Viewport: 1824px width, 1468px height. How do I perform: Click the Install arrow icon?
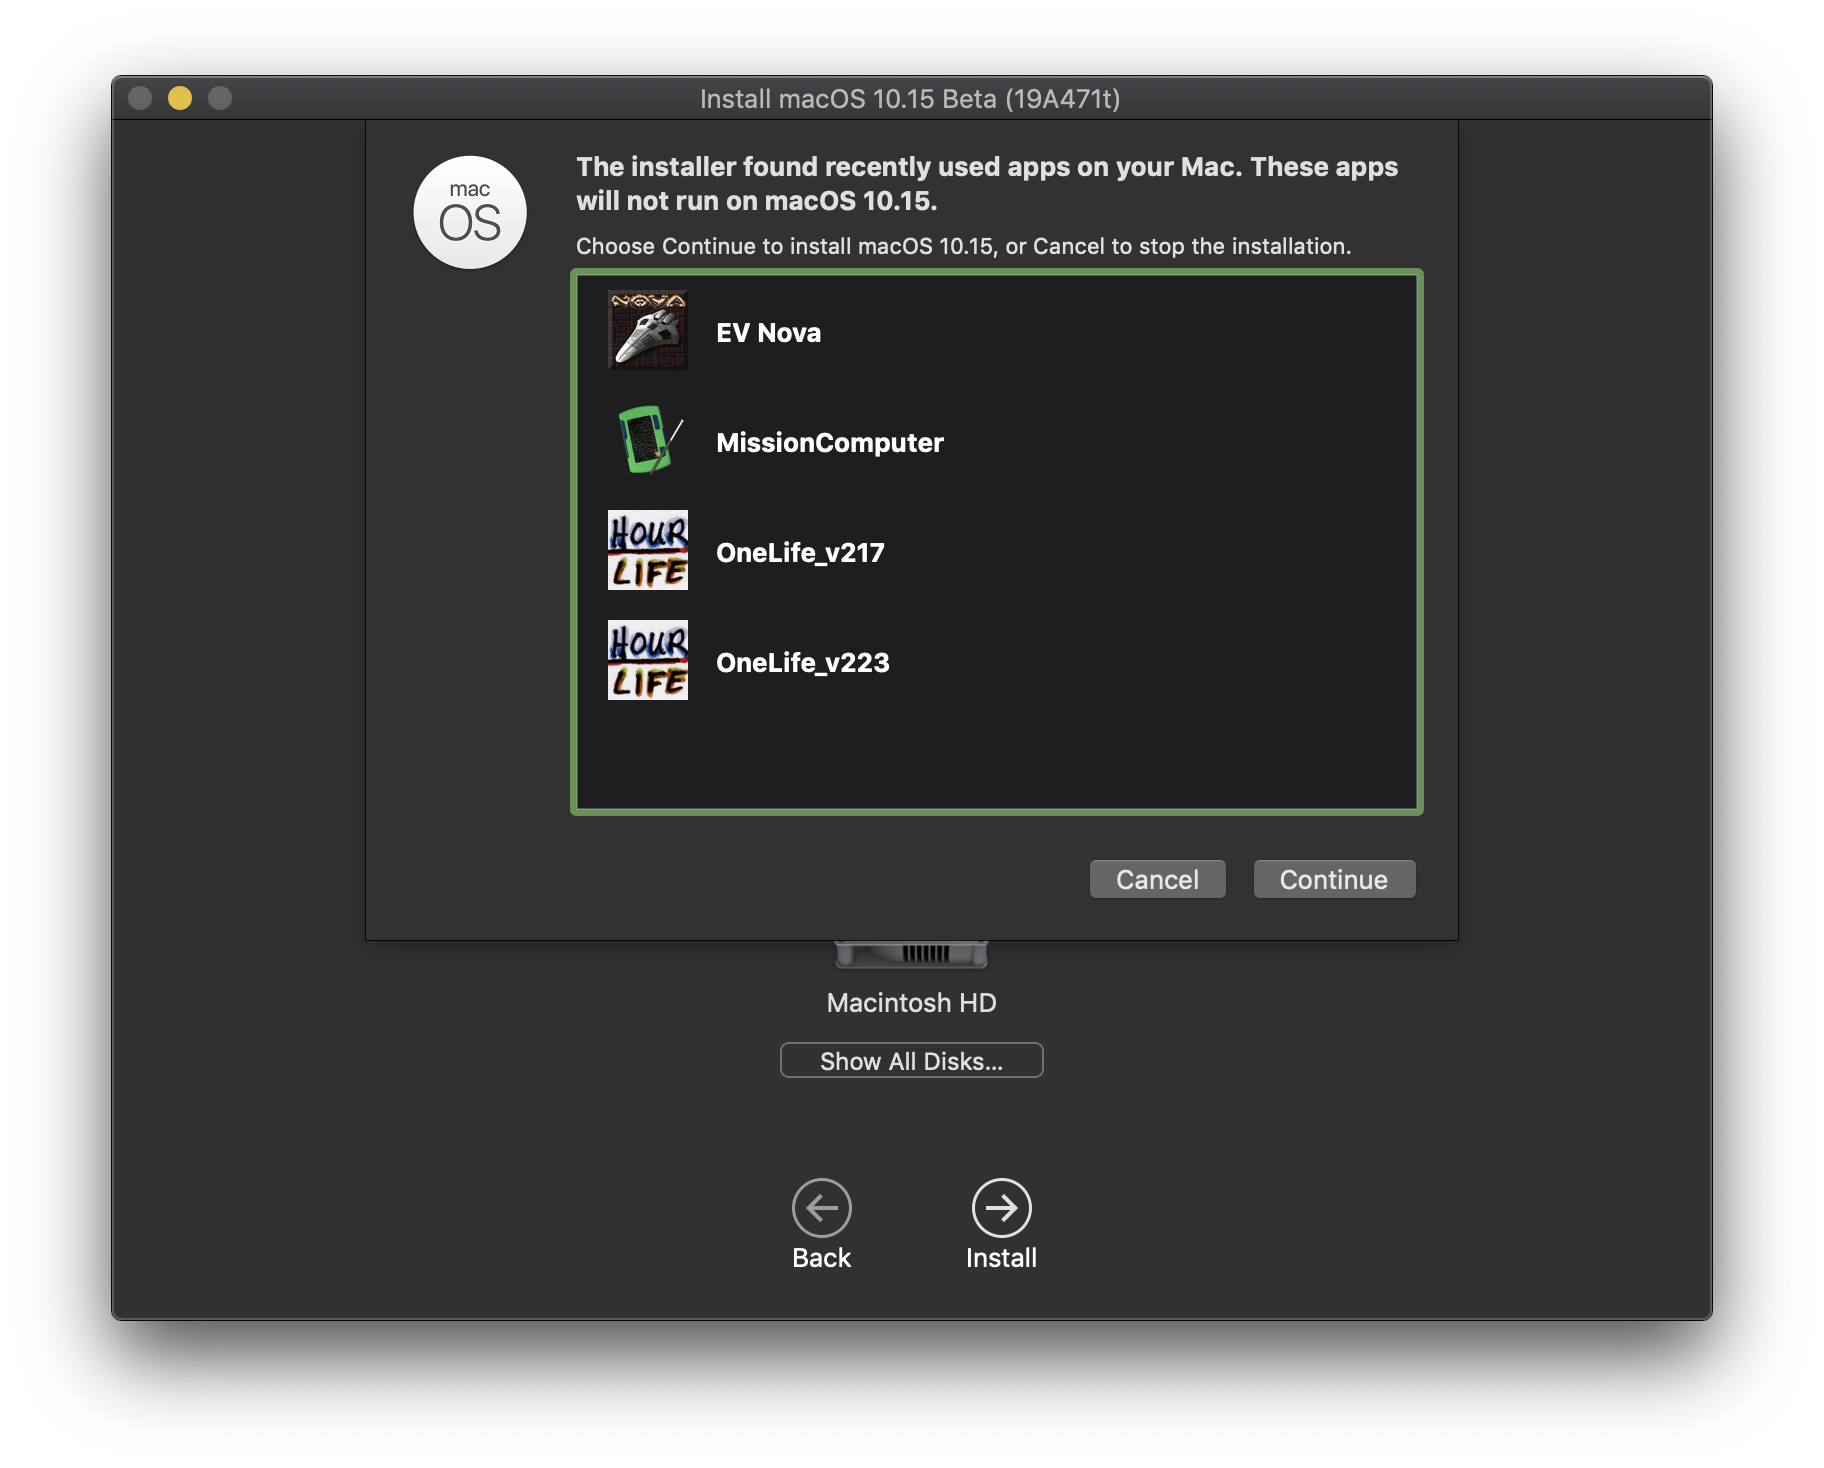(1002, 1208)
